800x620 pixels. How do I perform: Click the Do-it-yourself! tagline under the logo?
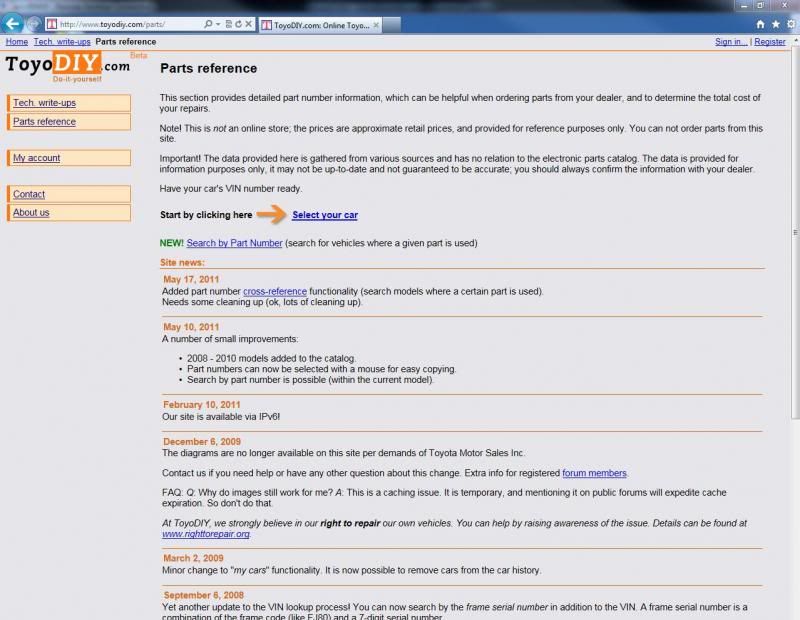click(x=77, y=79)
